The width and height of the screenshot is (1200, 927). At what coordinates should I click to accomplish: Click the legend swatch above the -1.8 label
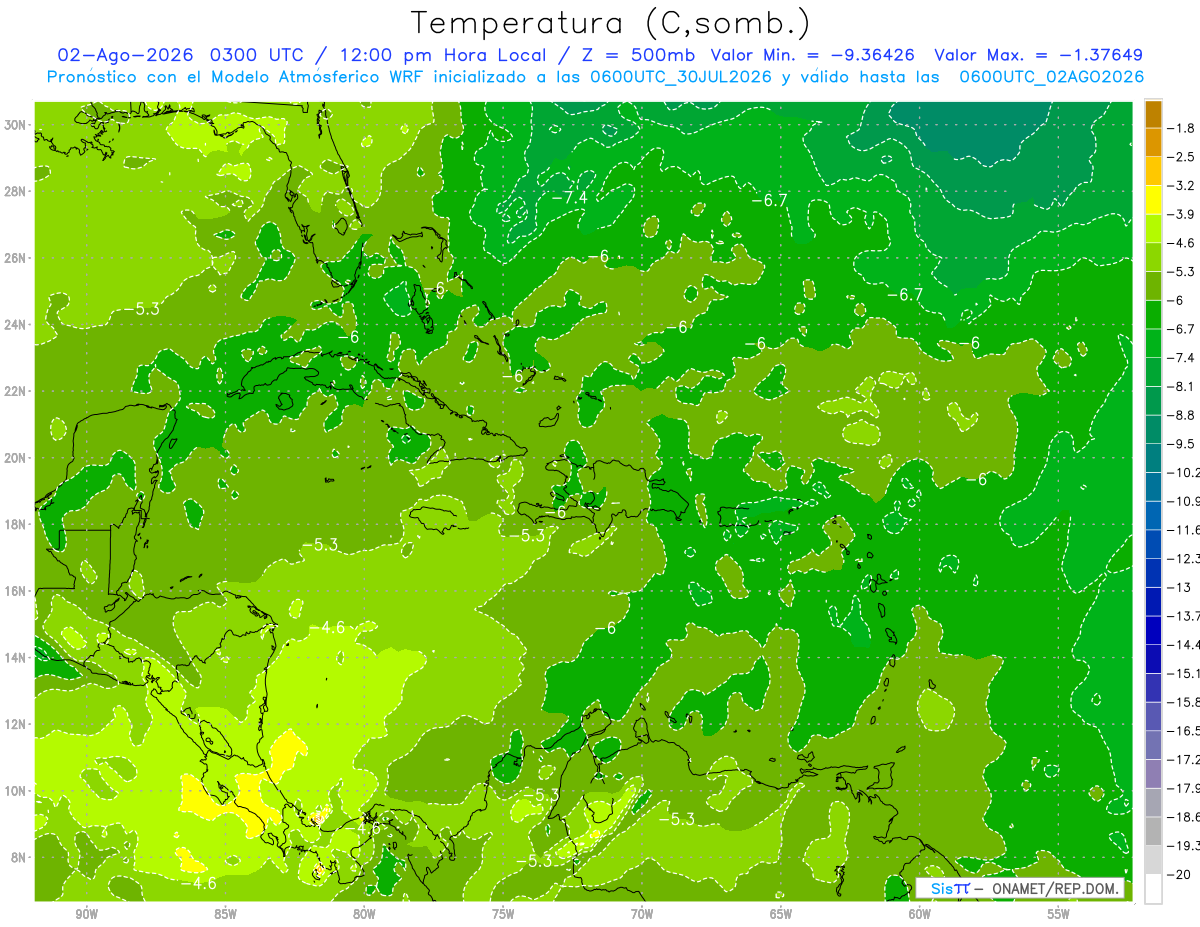click(x=1153, y=113)
